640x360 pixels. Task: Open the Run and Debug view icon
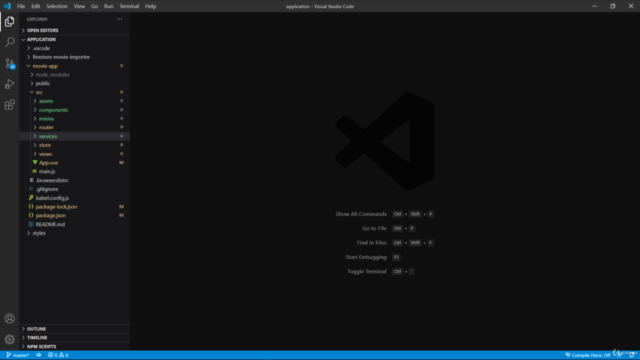(x=9, y=84)
